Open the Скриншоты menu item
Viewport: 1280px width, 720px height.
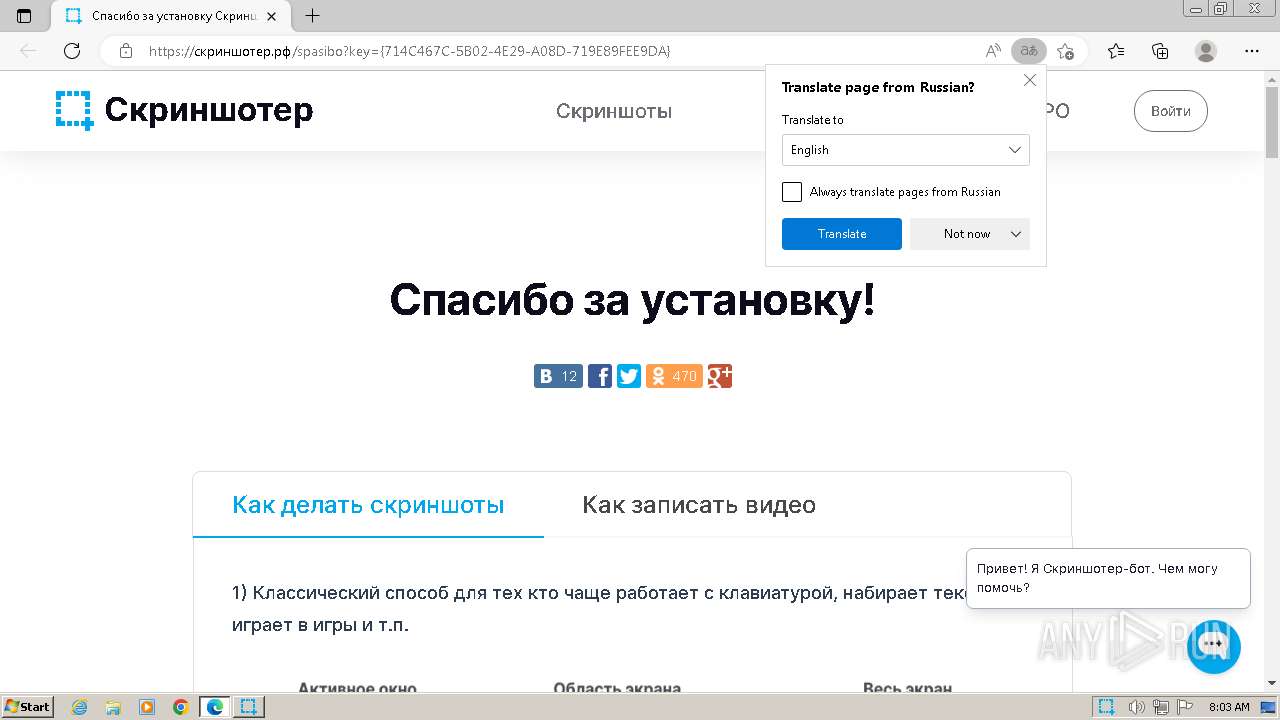point(614,111)
